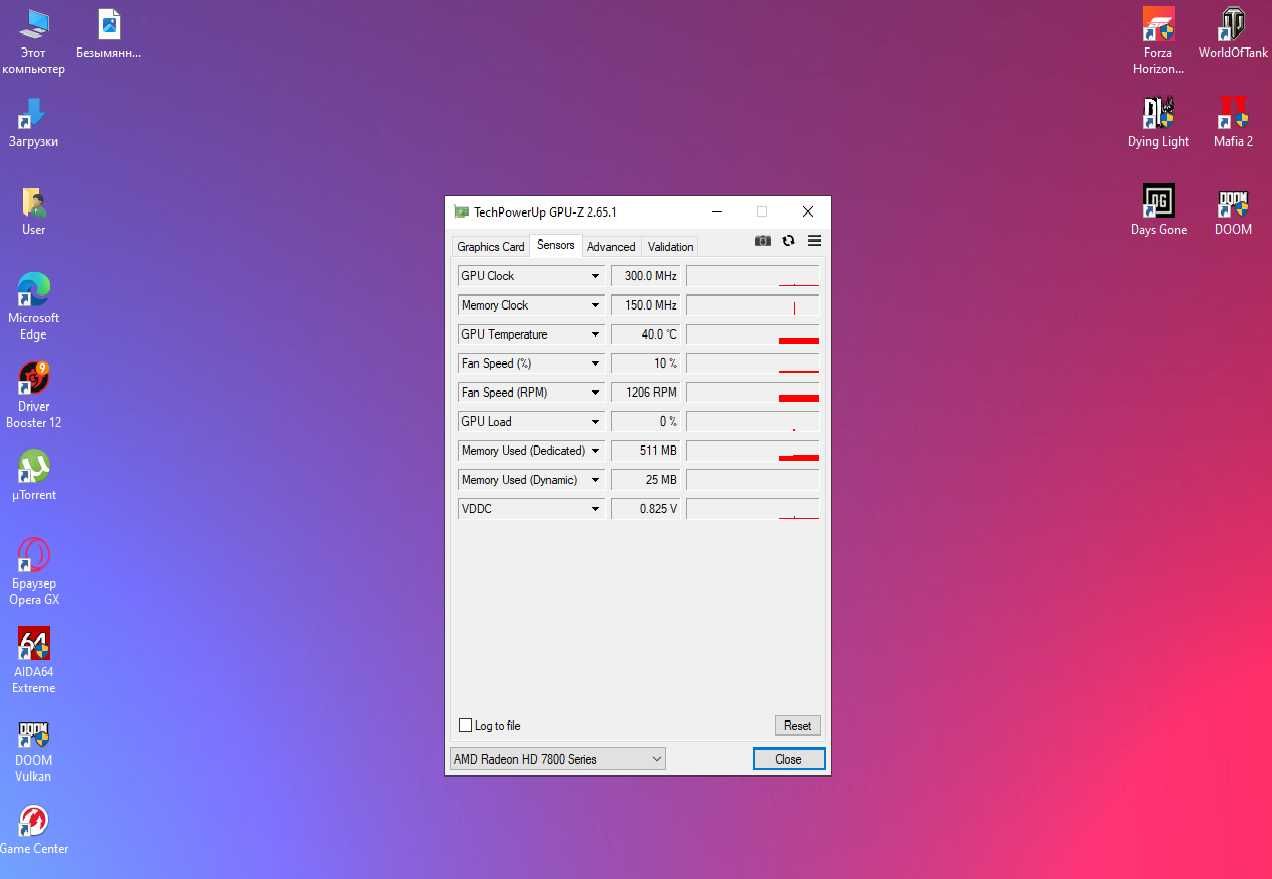Click the GPU Temperature history graph
The height and width of the screenshot is (879, 1272).
pos(753,334)
